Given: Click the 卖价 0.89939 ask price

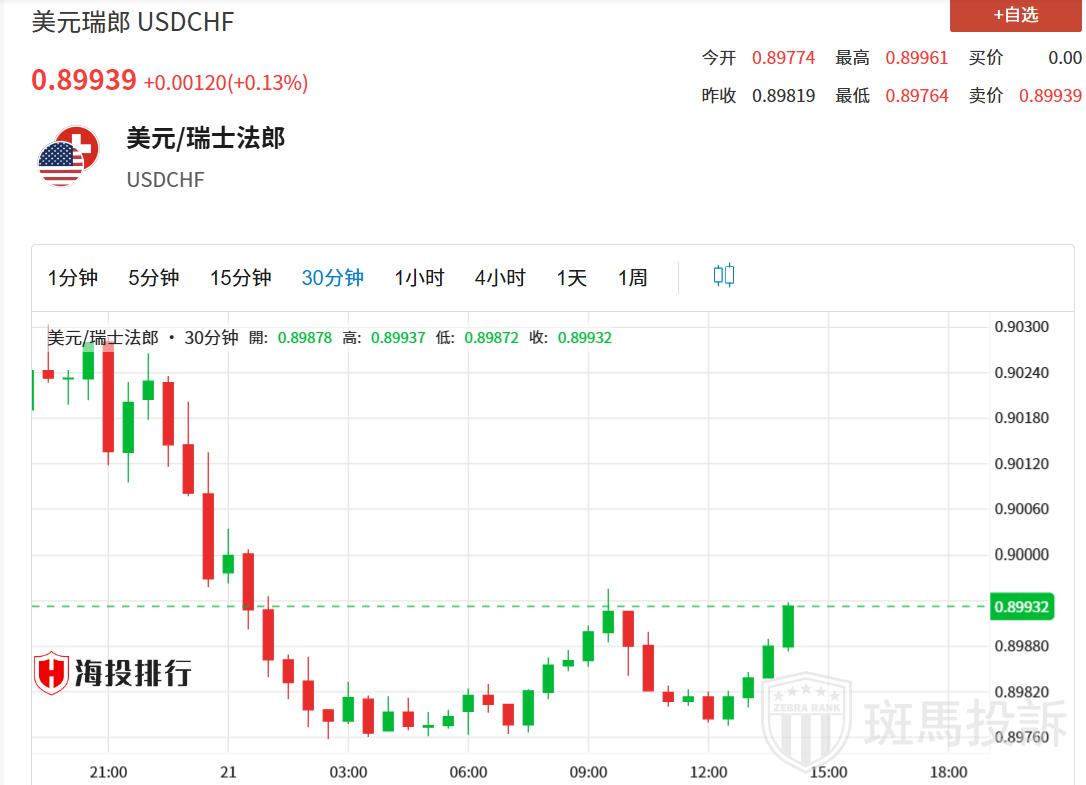Looking at the screenshot, I should pyautogui.click(x=1049, y=96).
